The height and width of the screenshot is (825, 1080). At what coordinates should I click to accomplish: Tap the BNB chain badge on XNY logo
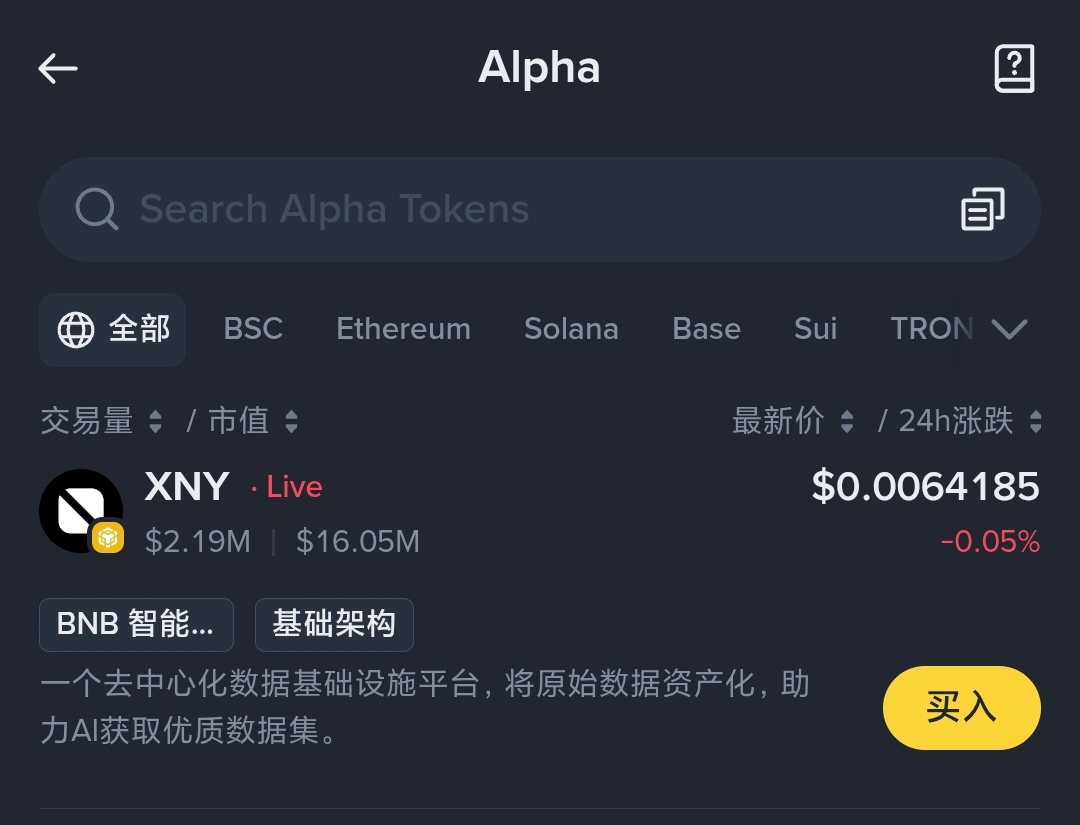pyautogui.click(x=108, y=538)
